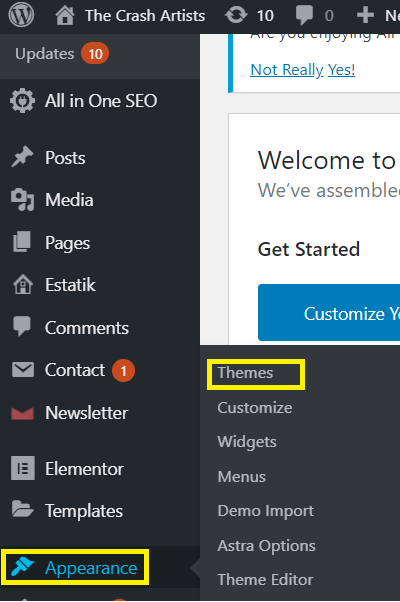The width and height of the screenshot is (400, 602).
Task: Click the Elementor icon
Action: coord(23,468)
